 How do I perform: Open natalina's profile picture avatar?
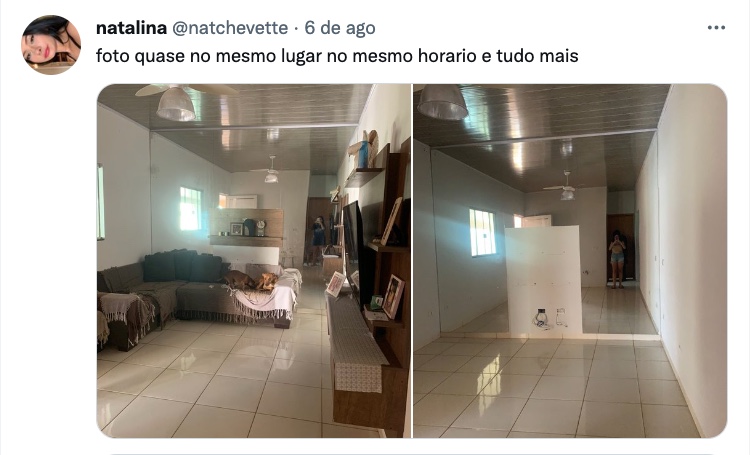point(51,45)
